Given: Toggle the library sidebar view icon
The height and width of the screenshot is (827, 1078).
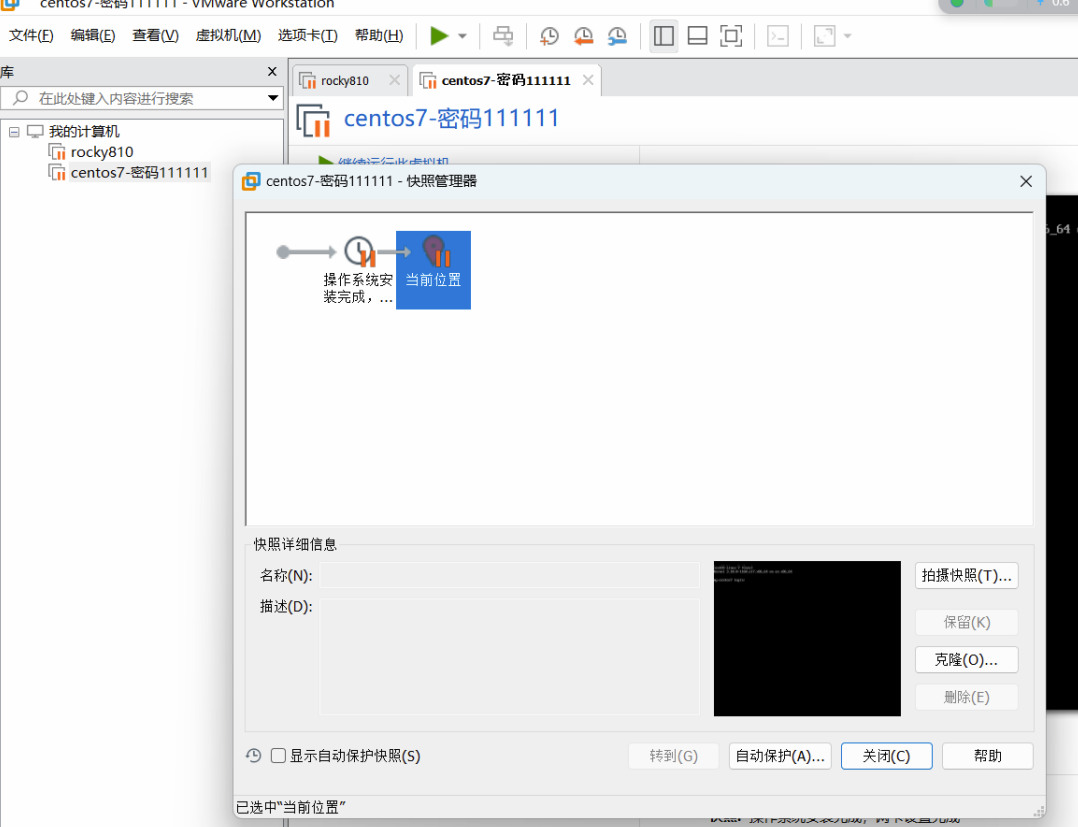Looking at the screenshot, I should coord(663,36).
